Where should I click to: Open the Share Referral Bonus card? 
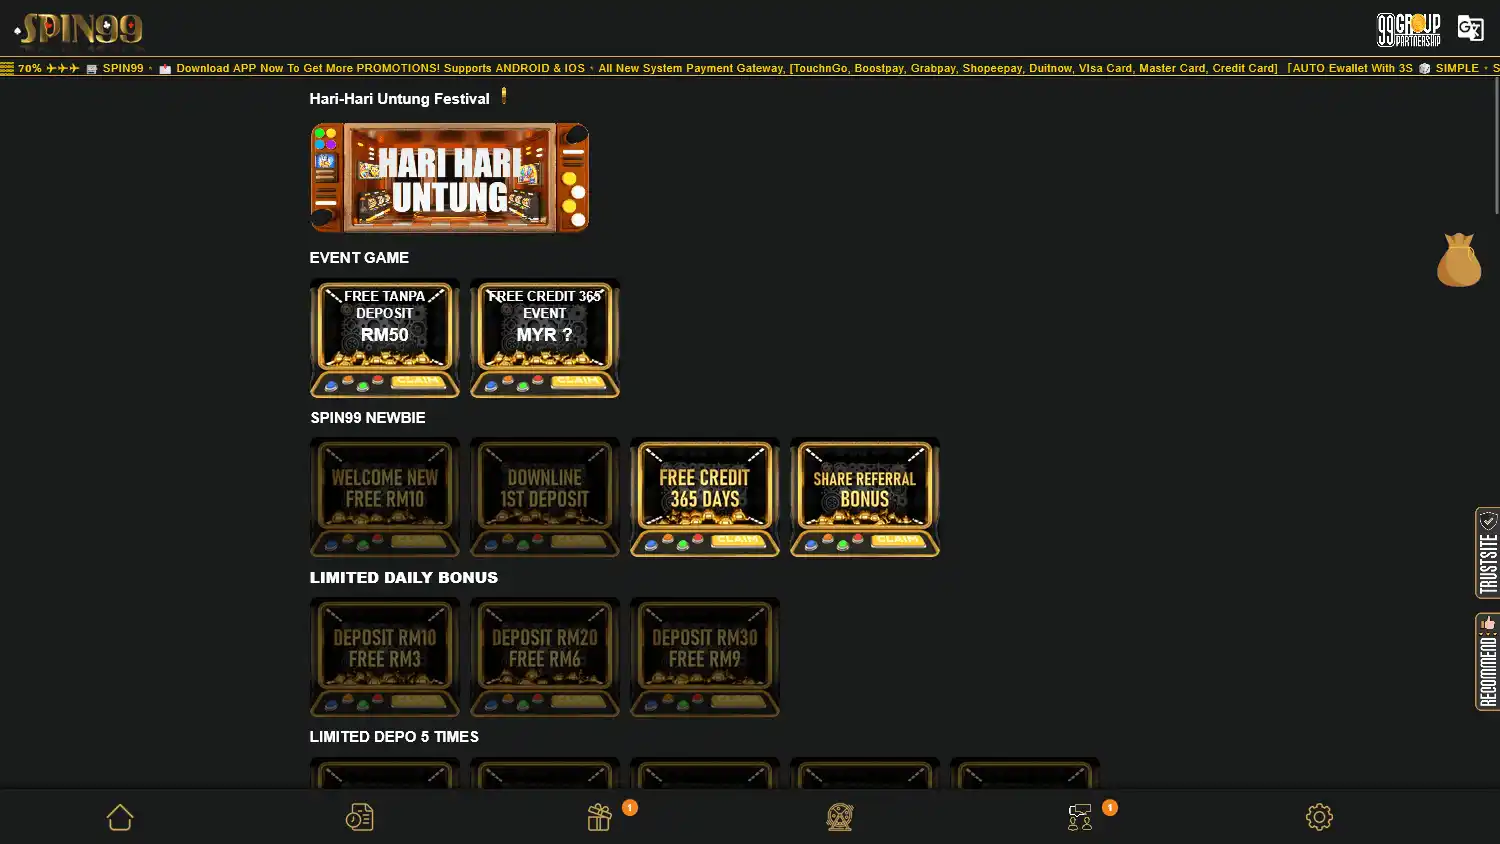865,497
